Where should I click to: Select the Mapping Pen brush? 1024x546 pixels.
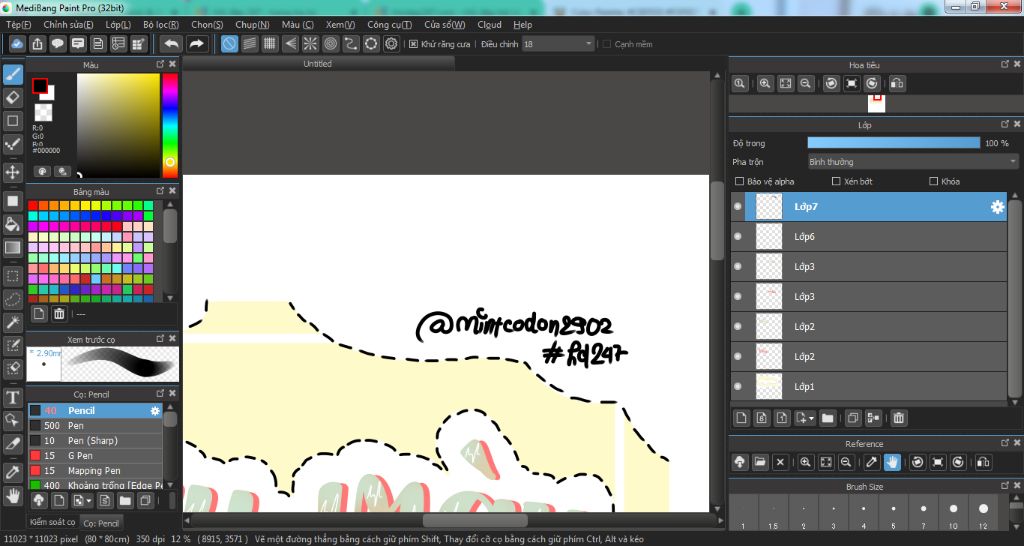[x=95, y=471]
